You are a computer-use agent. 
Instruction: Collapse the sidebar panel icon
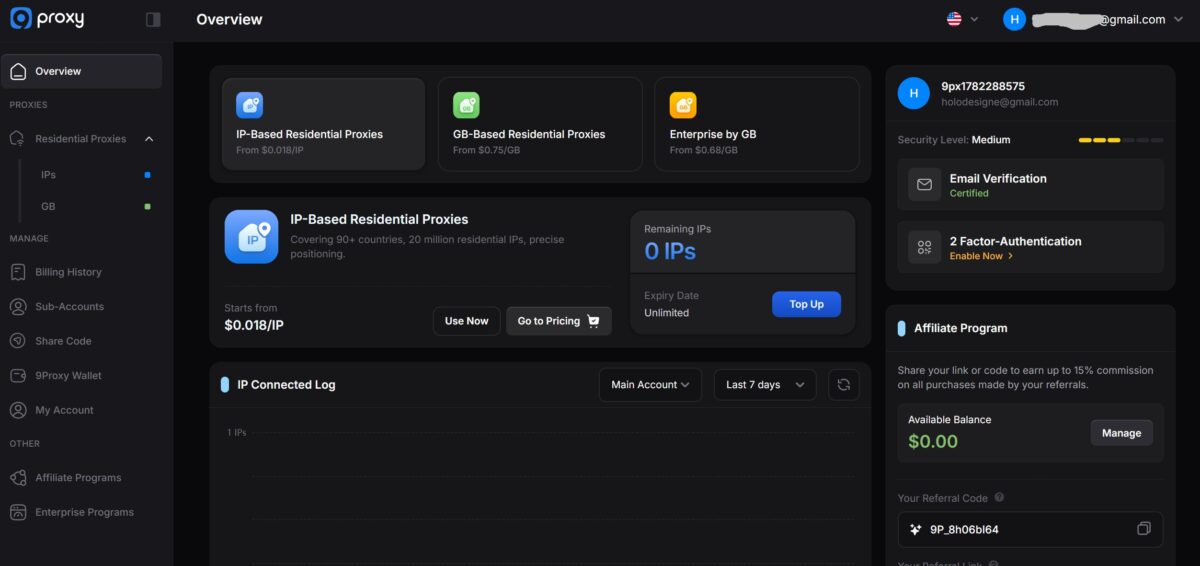click(153, 19)
